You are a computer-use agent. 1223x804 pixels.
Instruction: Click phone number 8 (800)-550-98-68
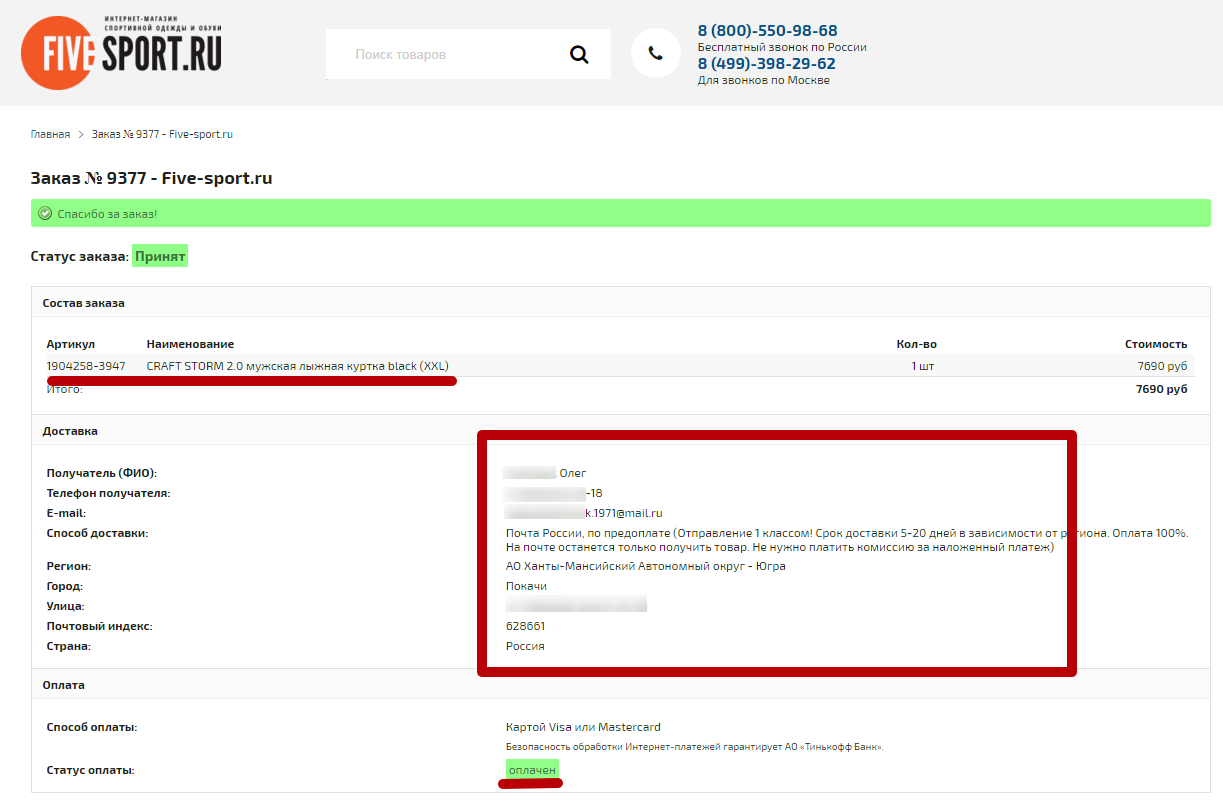click(768, 31)
